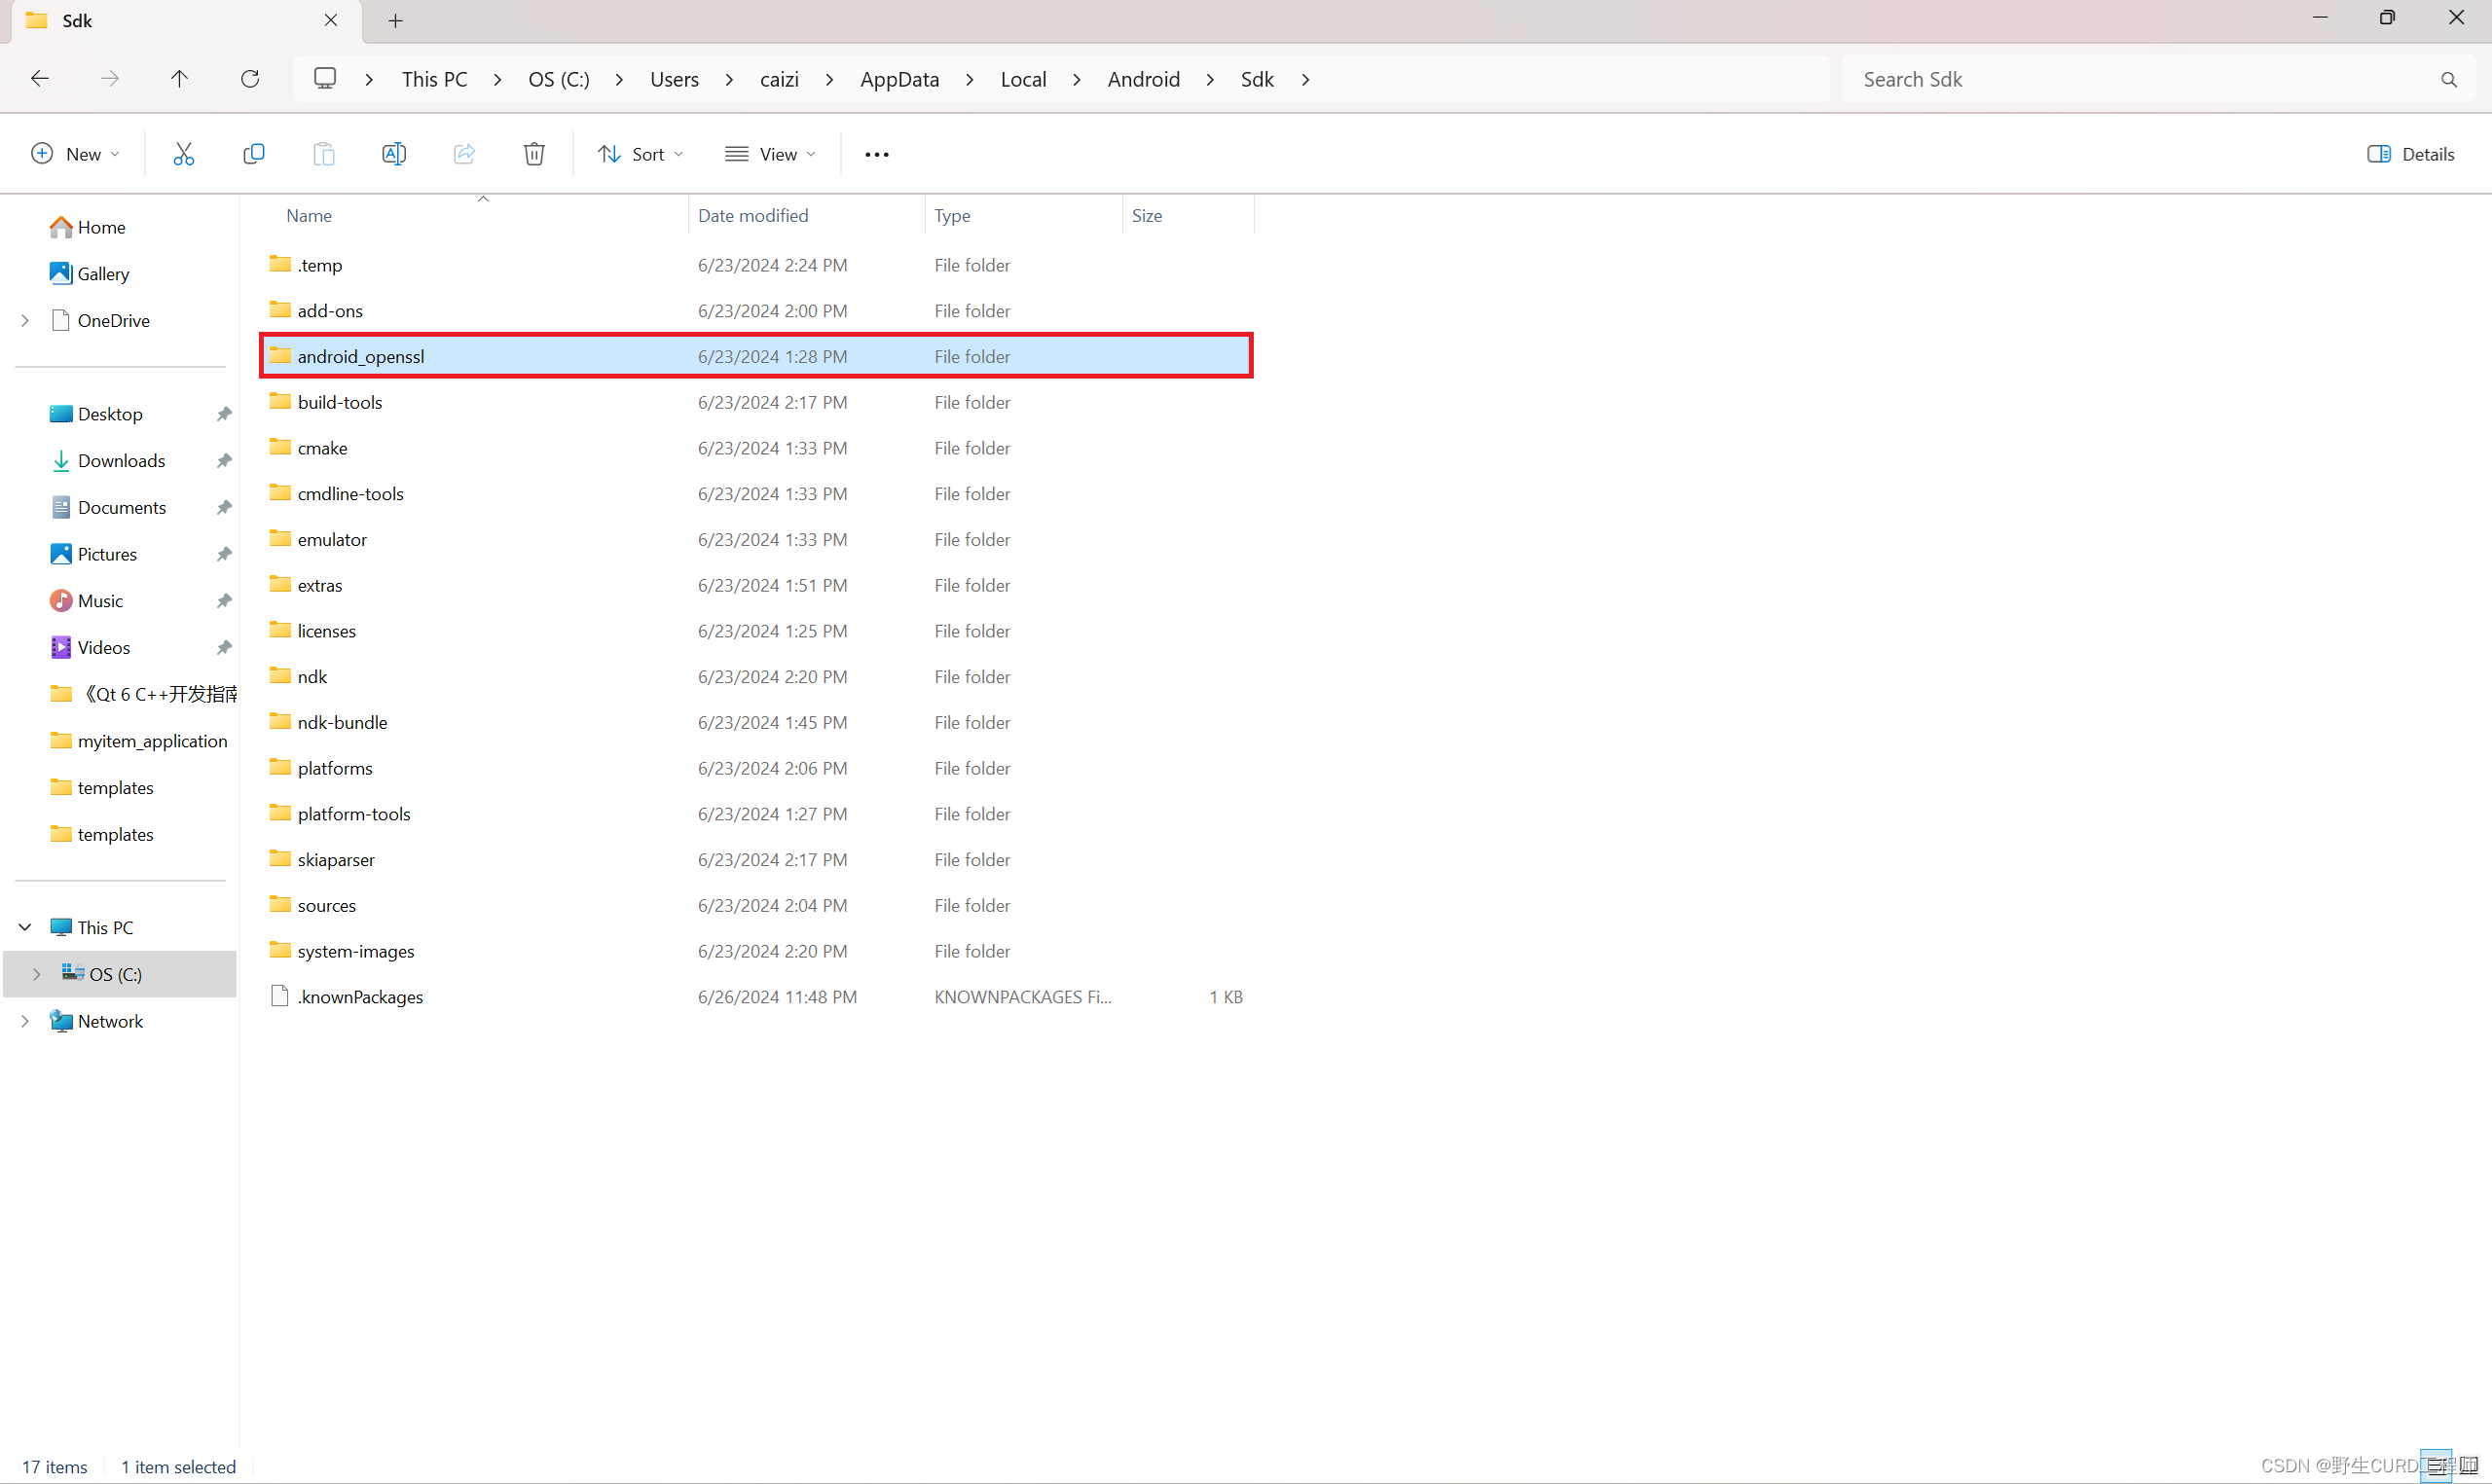The width and height of the screenshot is (2492, 1484).
Task: Expand chevron after This PC in breadcrumb
Action: coord(497,79)
